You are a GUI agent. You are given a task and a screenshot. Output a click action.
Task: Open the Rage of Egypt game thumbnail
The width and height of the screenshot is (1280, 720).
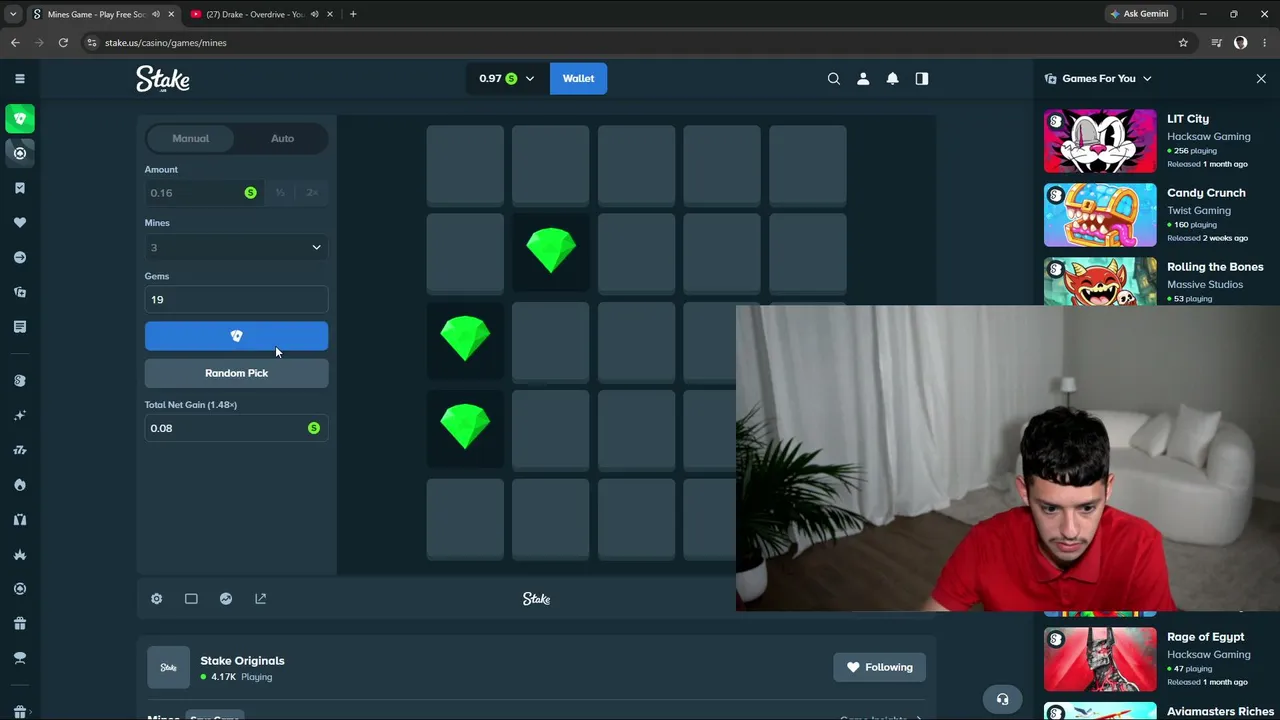(x=1100, y=659)
